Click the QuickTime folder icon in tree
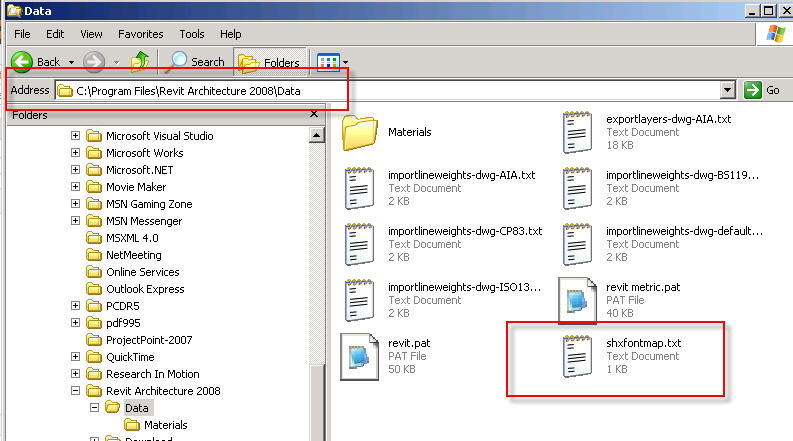 click(94, 357)
